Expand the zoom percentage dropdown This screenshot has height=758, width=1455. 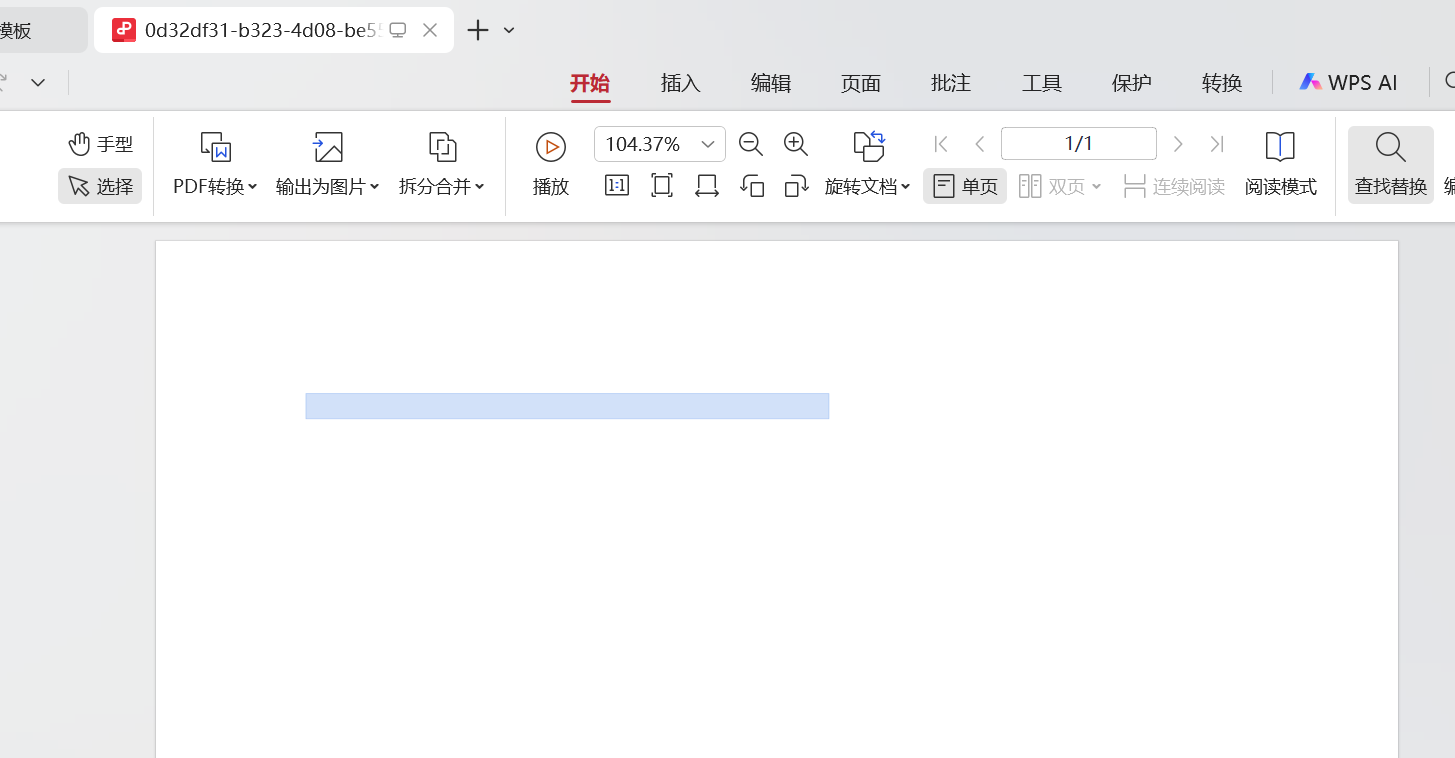click(x=708, y=144)
